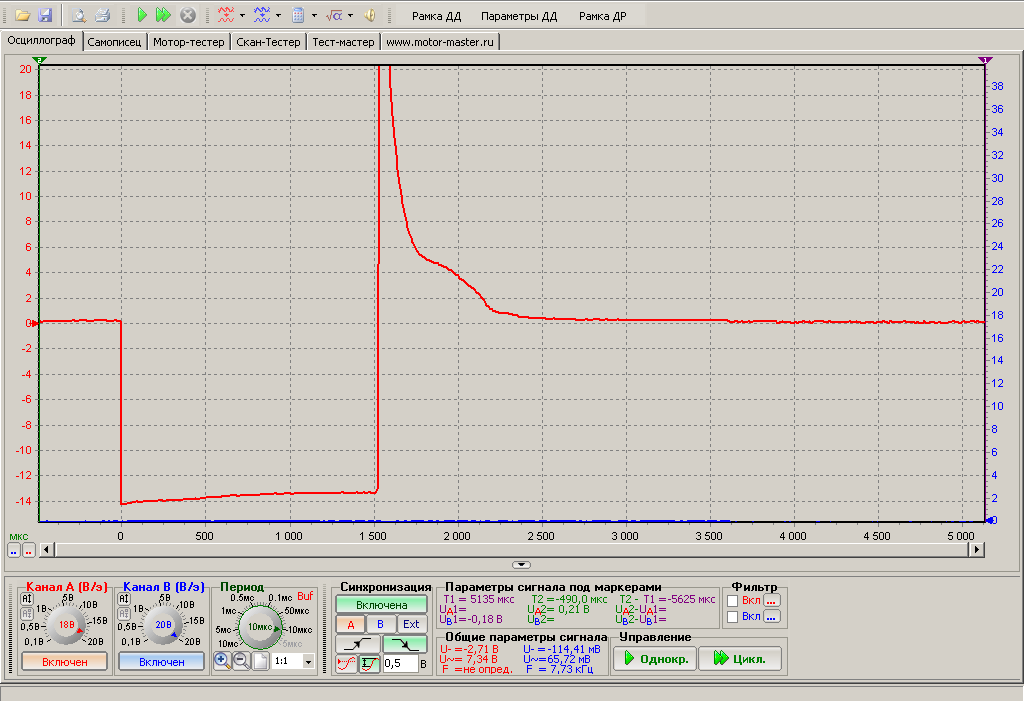
Task: Open the www.motor-master.ru tab
Action: click(x=440, y=42)
